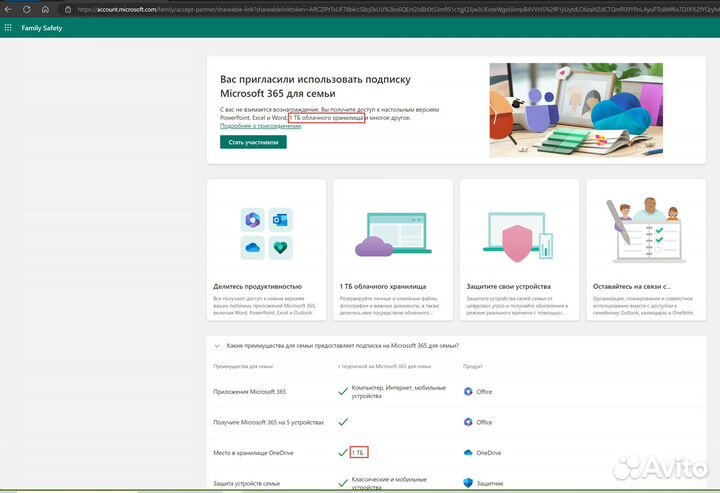
Task: Select the 1 ТБ облачного хранилища card title
Action: 383,286
